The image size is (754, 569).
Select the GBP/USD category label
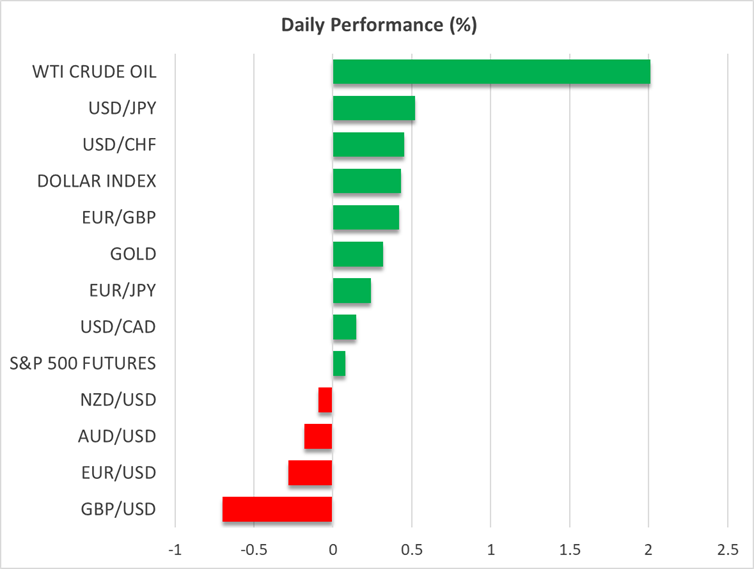click(118, 509)
